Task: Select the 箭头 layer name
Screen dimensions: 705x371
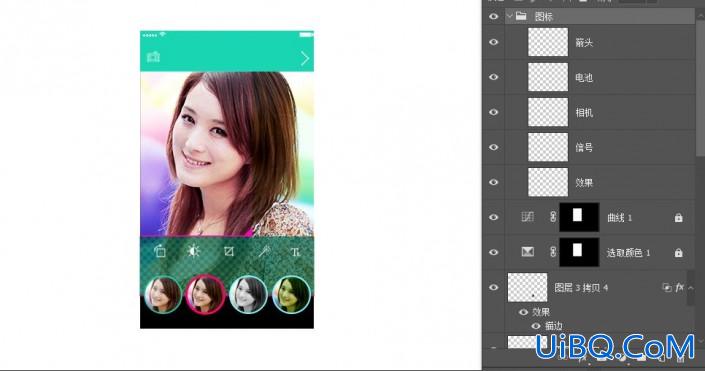Action: pyautogui.click(x=584, y=43)
